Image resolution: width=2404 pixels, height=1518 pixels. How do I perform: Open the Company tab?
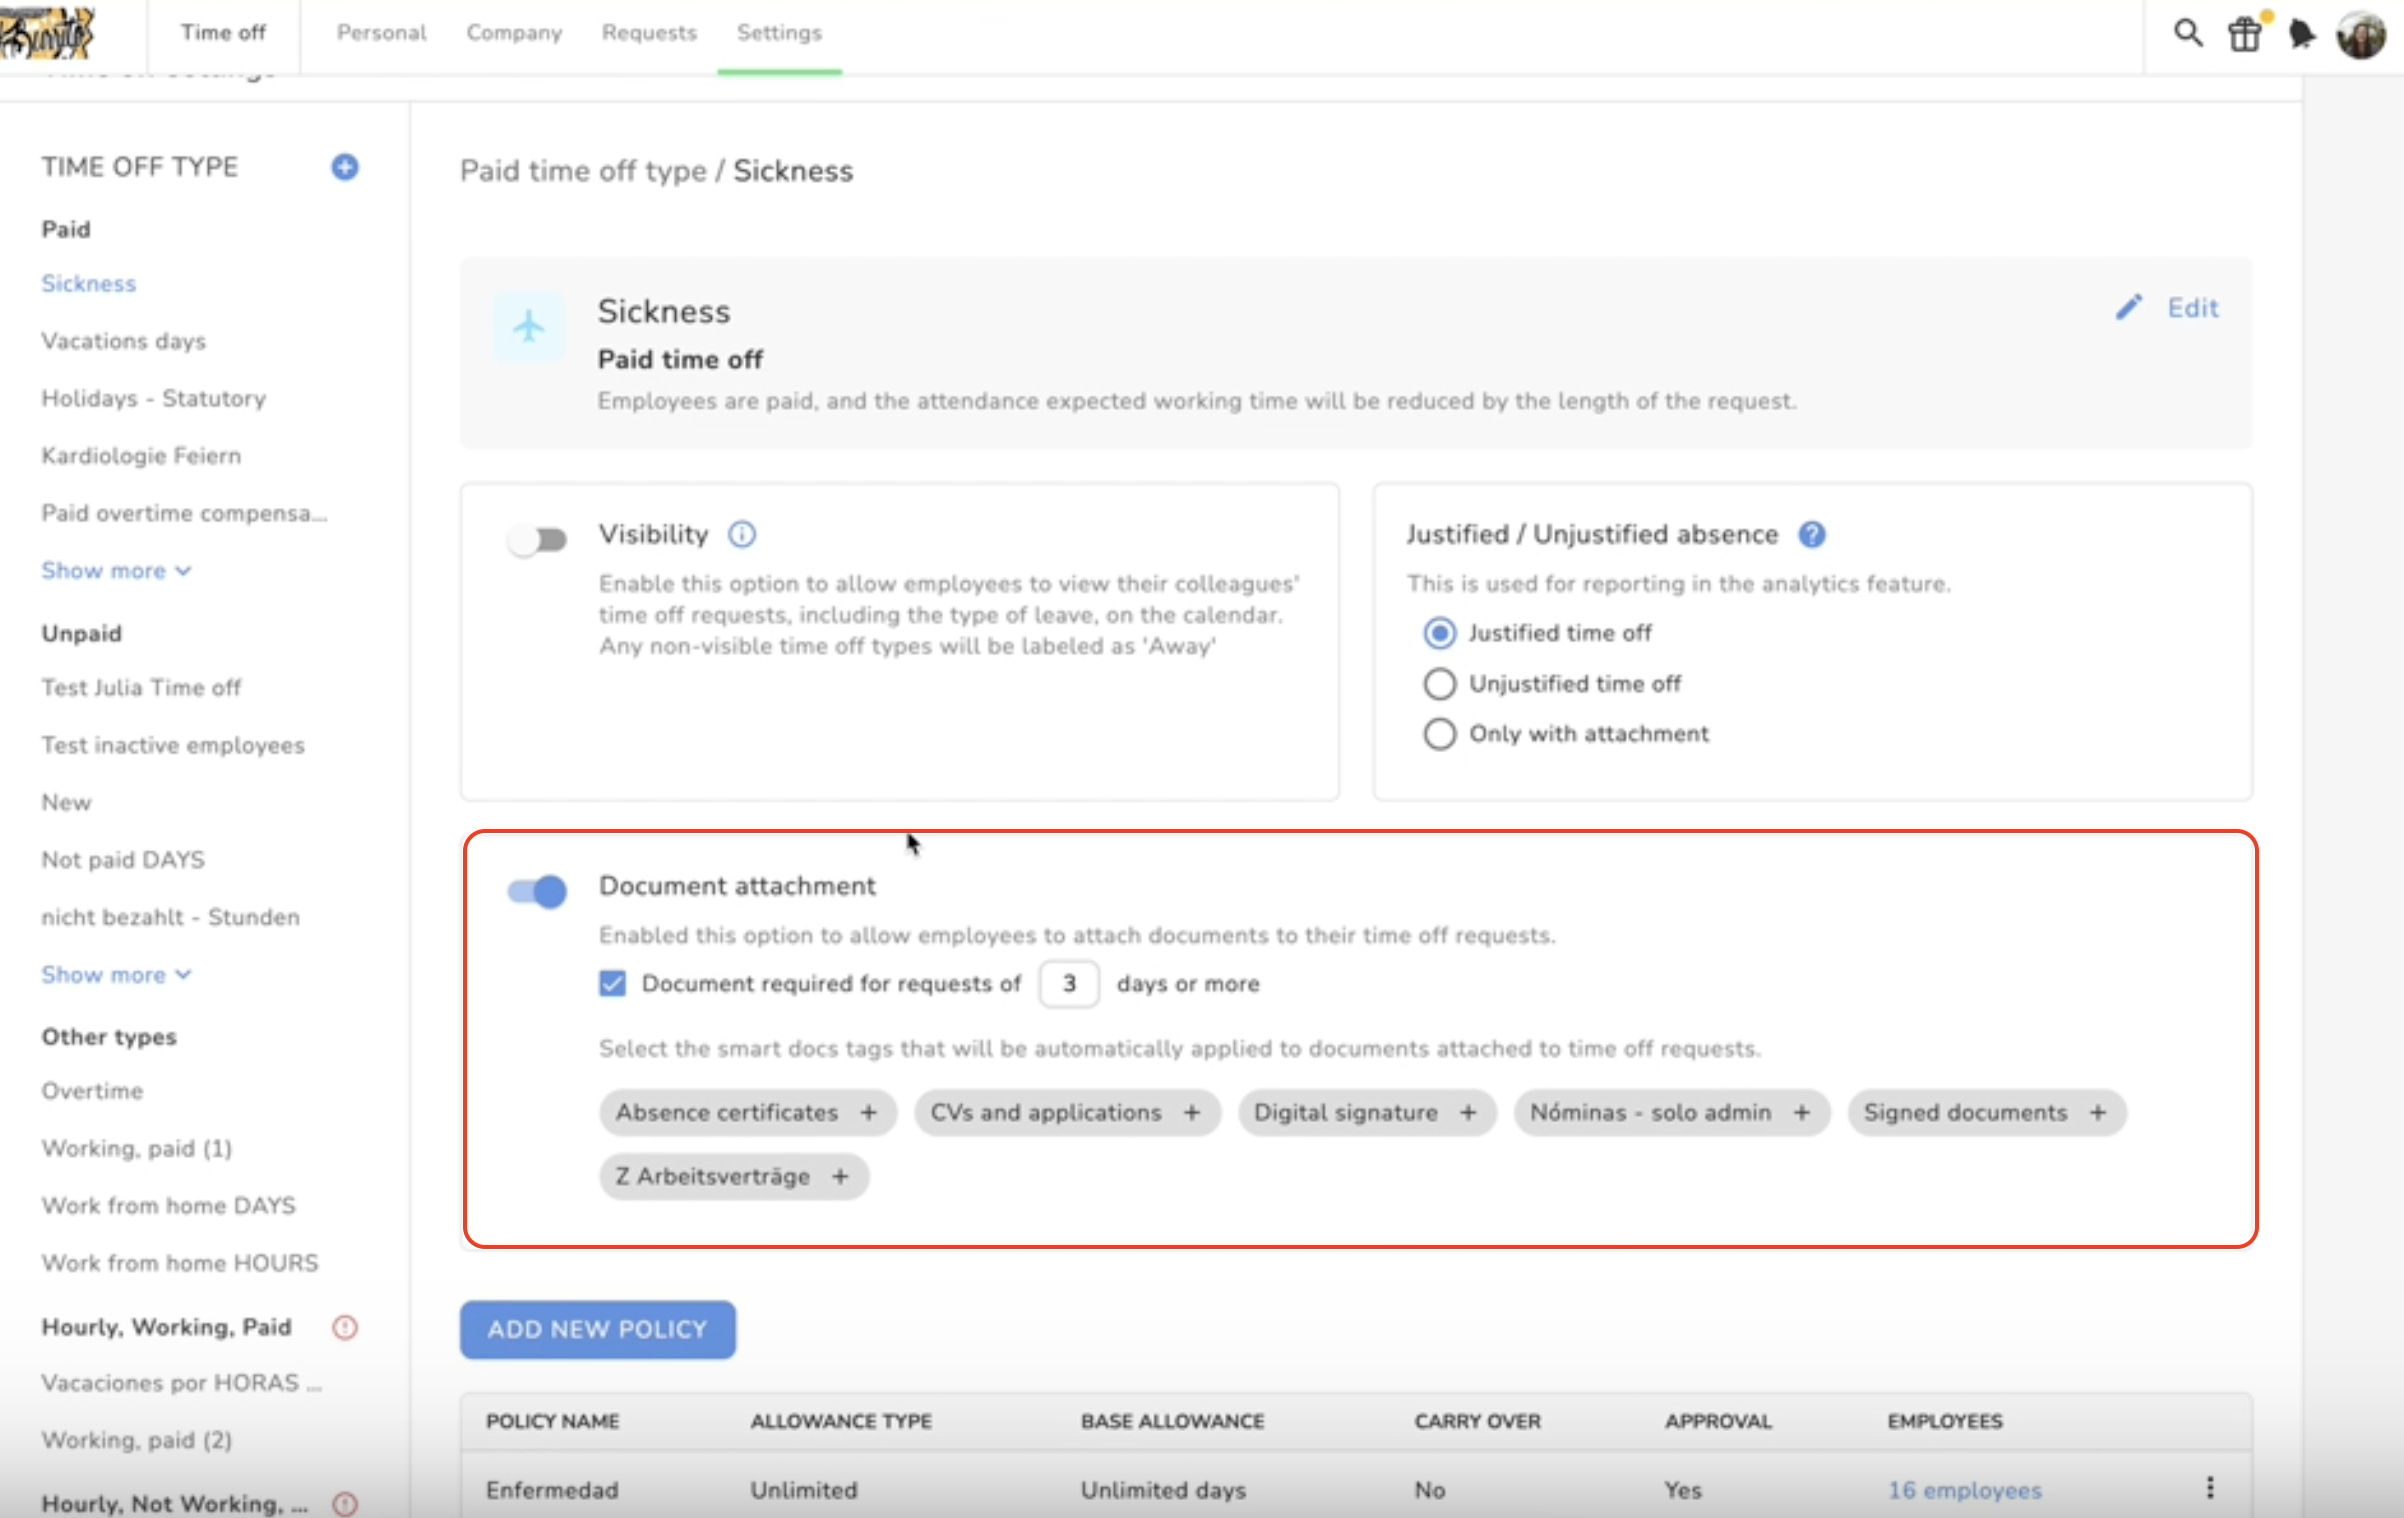514,33
